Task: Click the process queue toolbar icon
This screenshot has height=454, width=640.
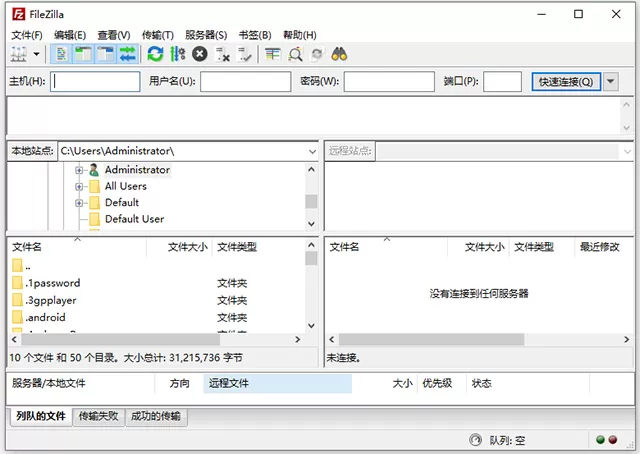Action: coord(178,54)
